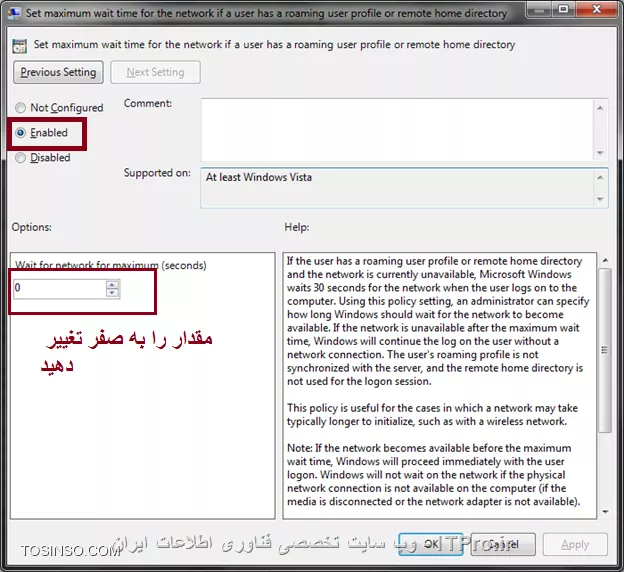
Task: Click inside the Comment text box
Action: click(x=397, y=130)
